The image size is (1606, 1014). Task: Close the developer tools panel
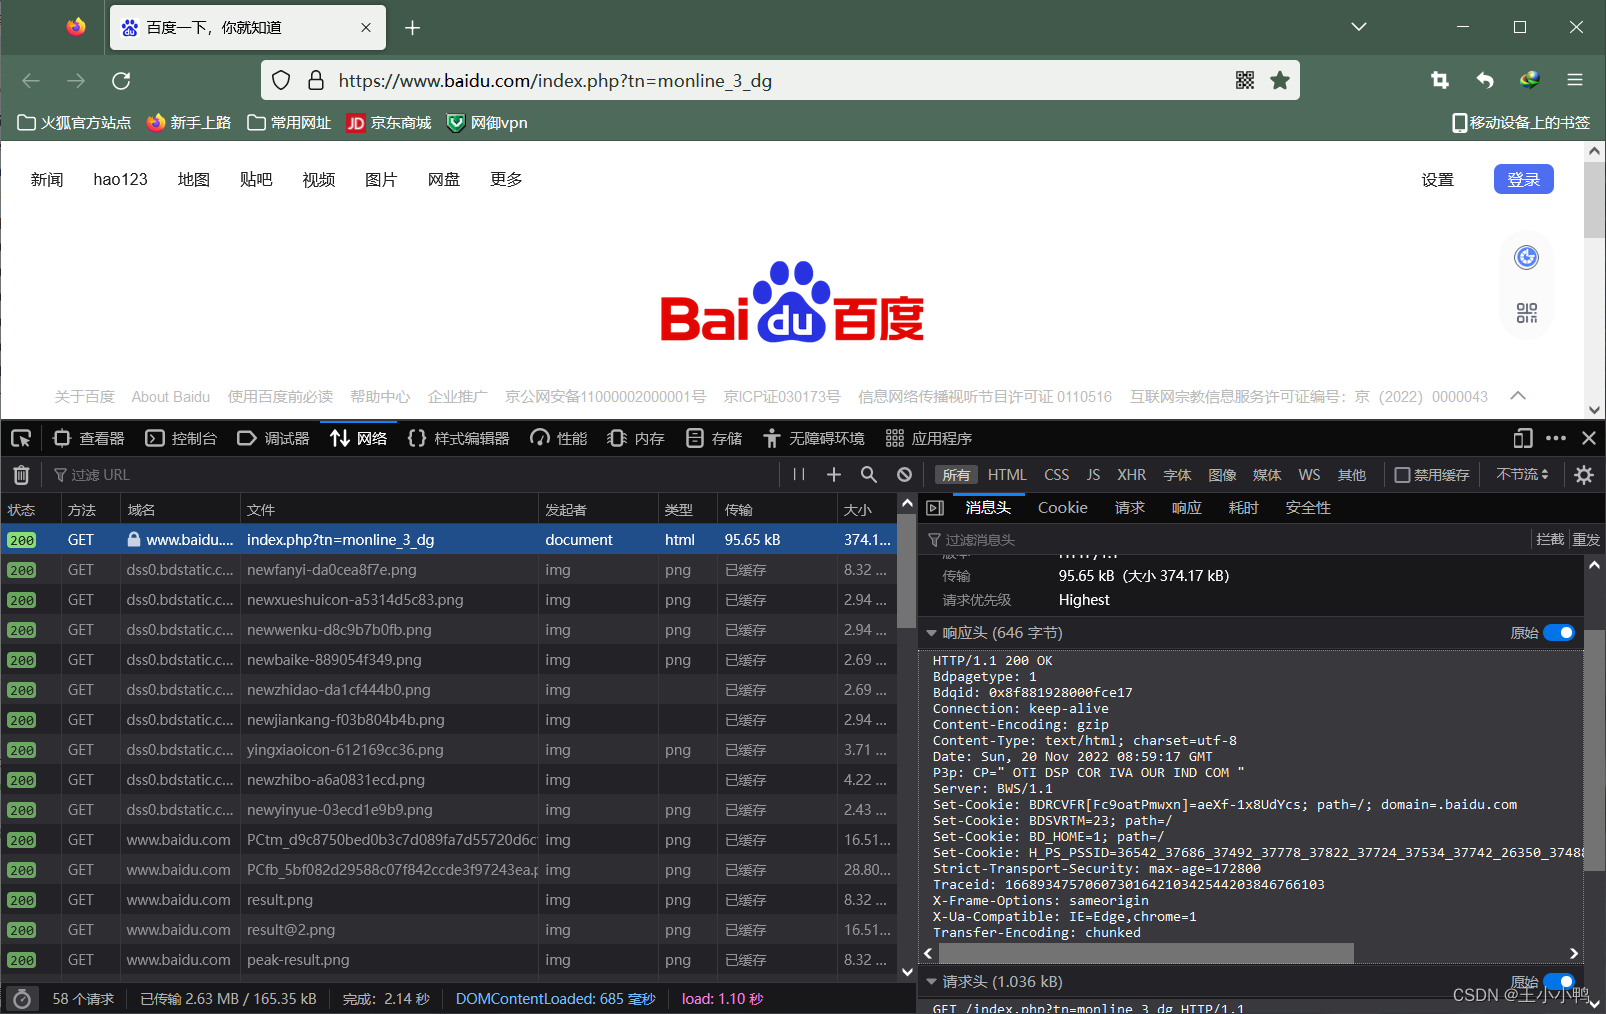1589,438
